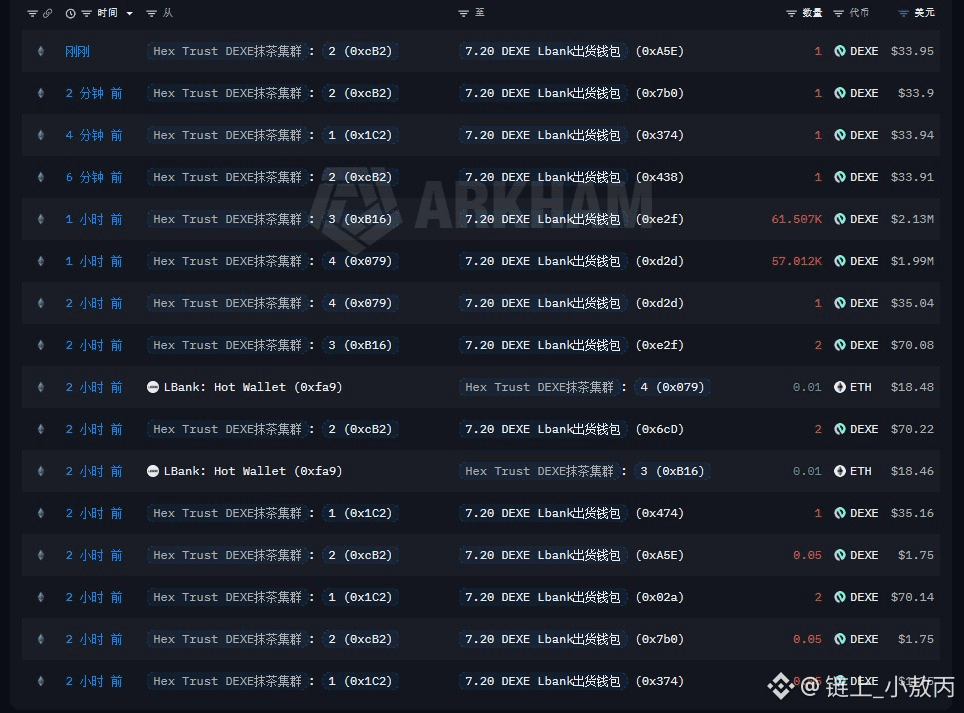Screen dimensions: 964x713
Task: Click the ETH token name in the $18.46 row
Action: pyautogui.click(x=861, y=471)
